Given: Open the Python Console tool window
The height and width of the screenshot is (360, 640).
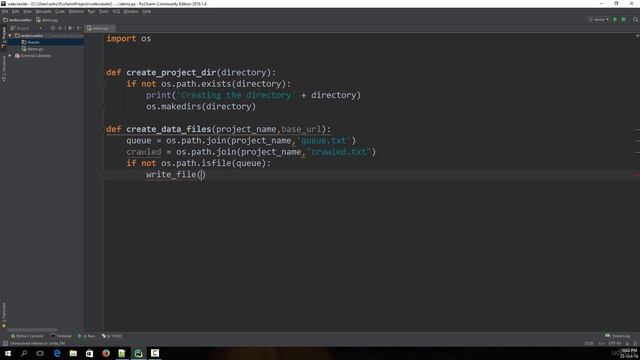Looking at the screenshot, I should (27, 336).
